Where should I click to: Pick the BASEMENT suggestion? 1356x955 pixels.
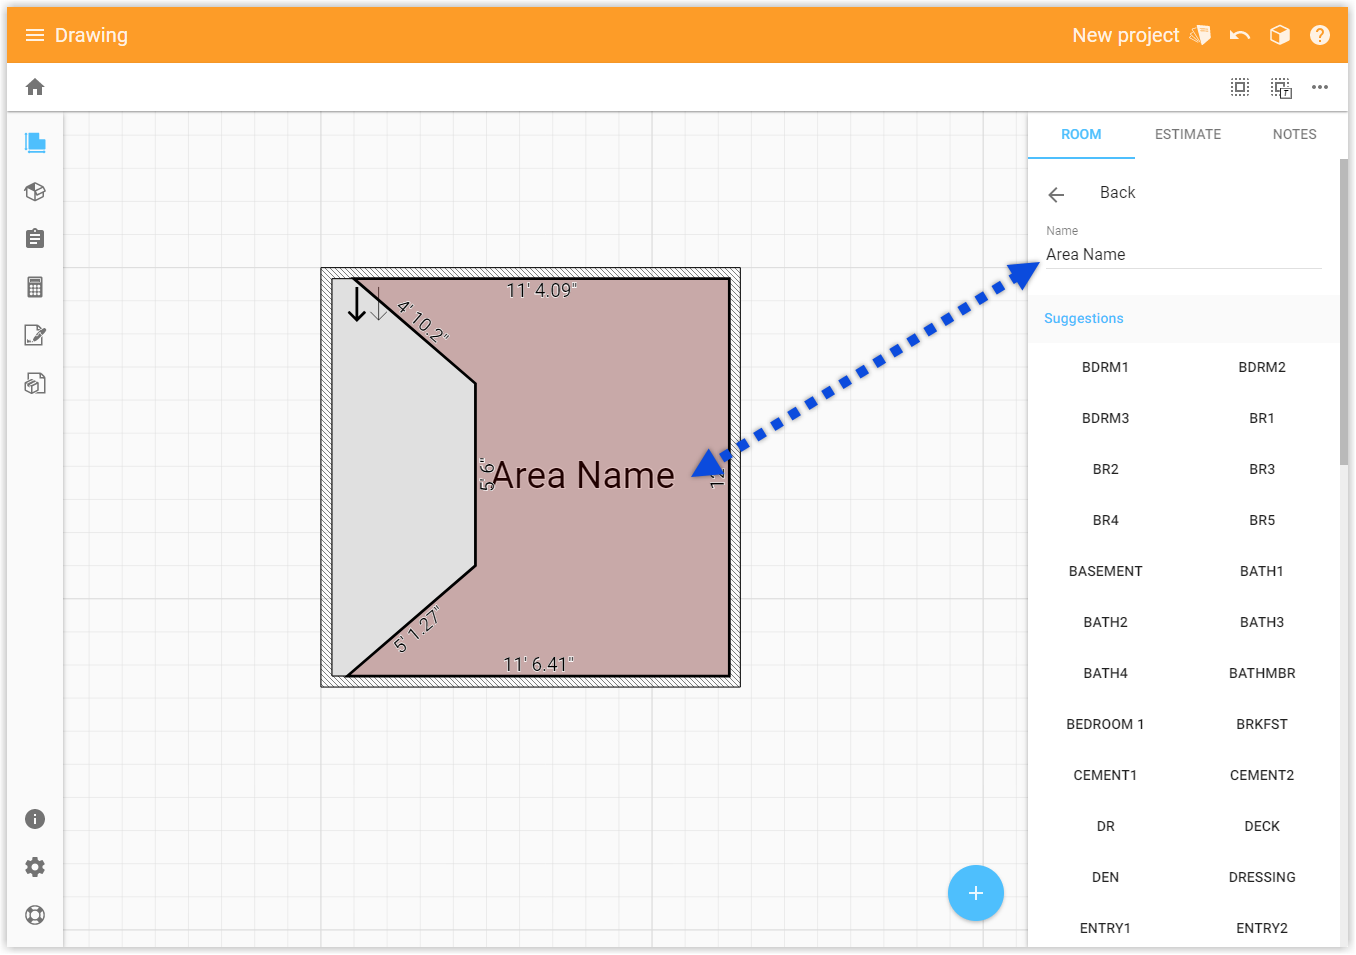click(x=1105, y=571)
